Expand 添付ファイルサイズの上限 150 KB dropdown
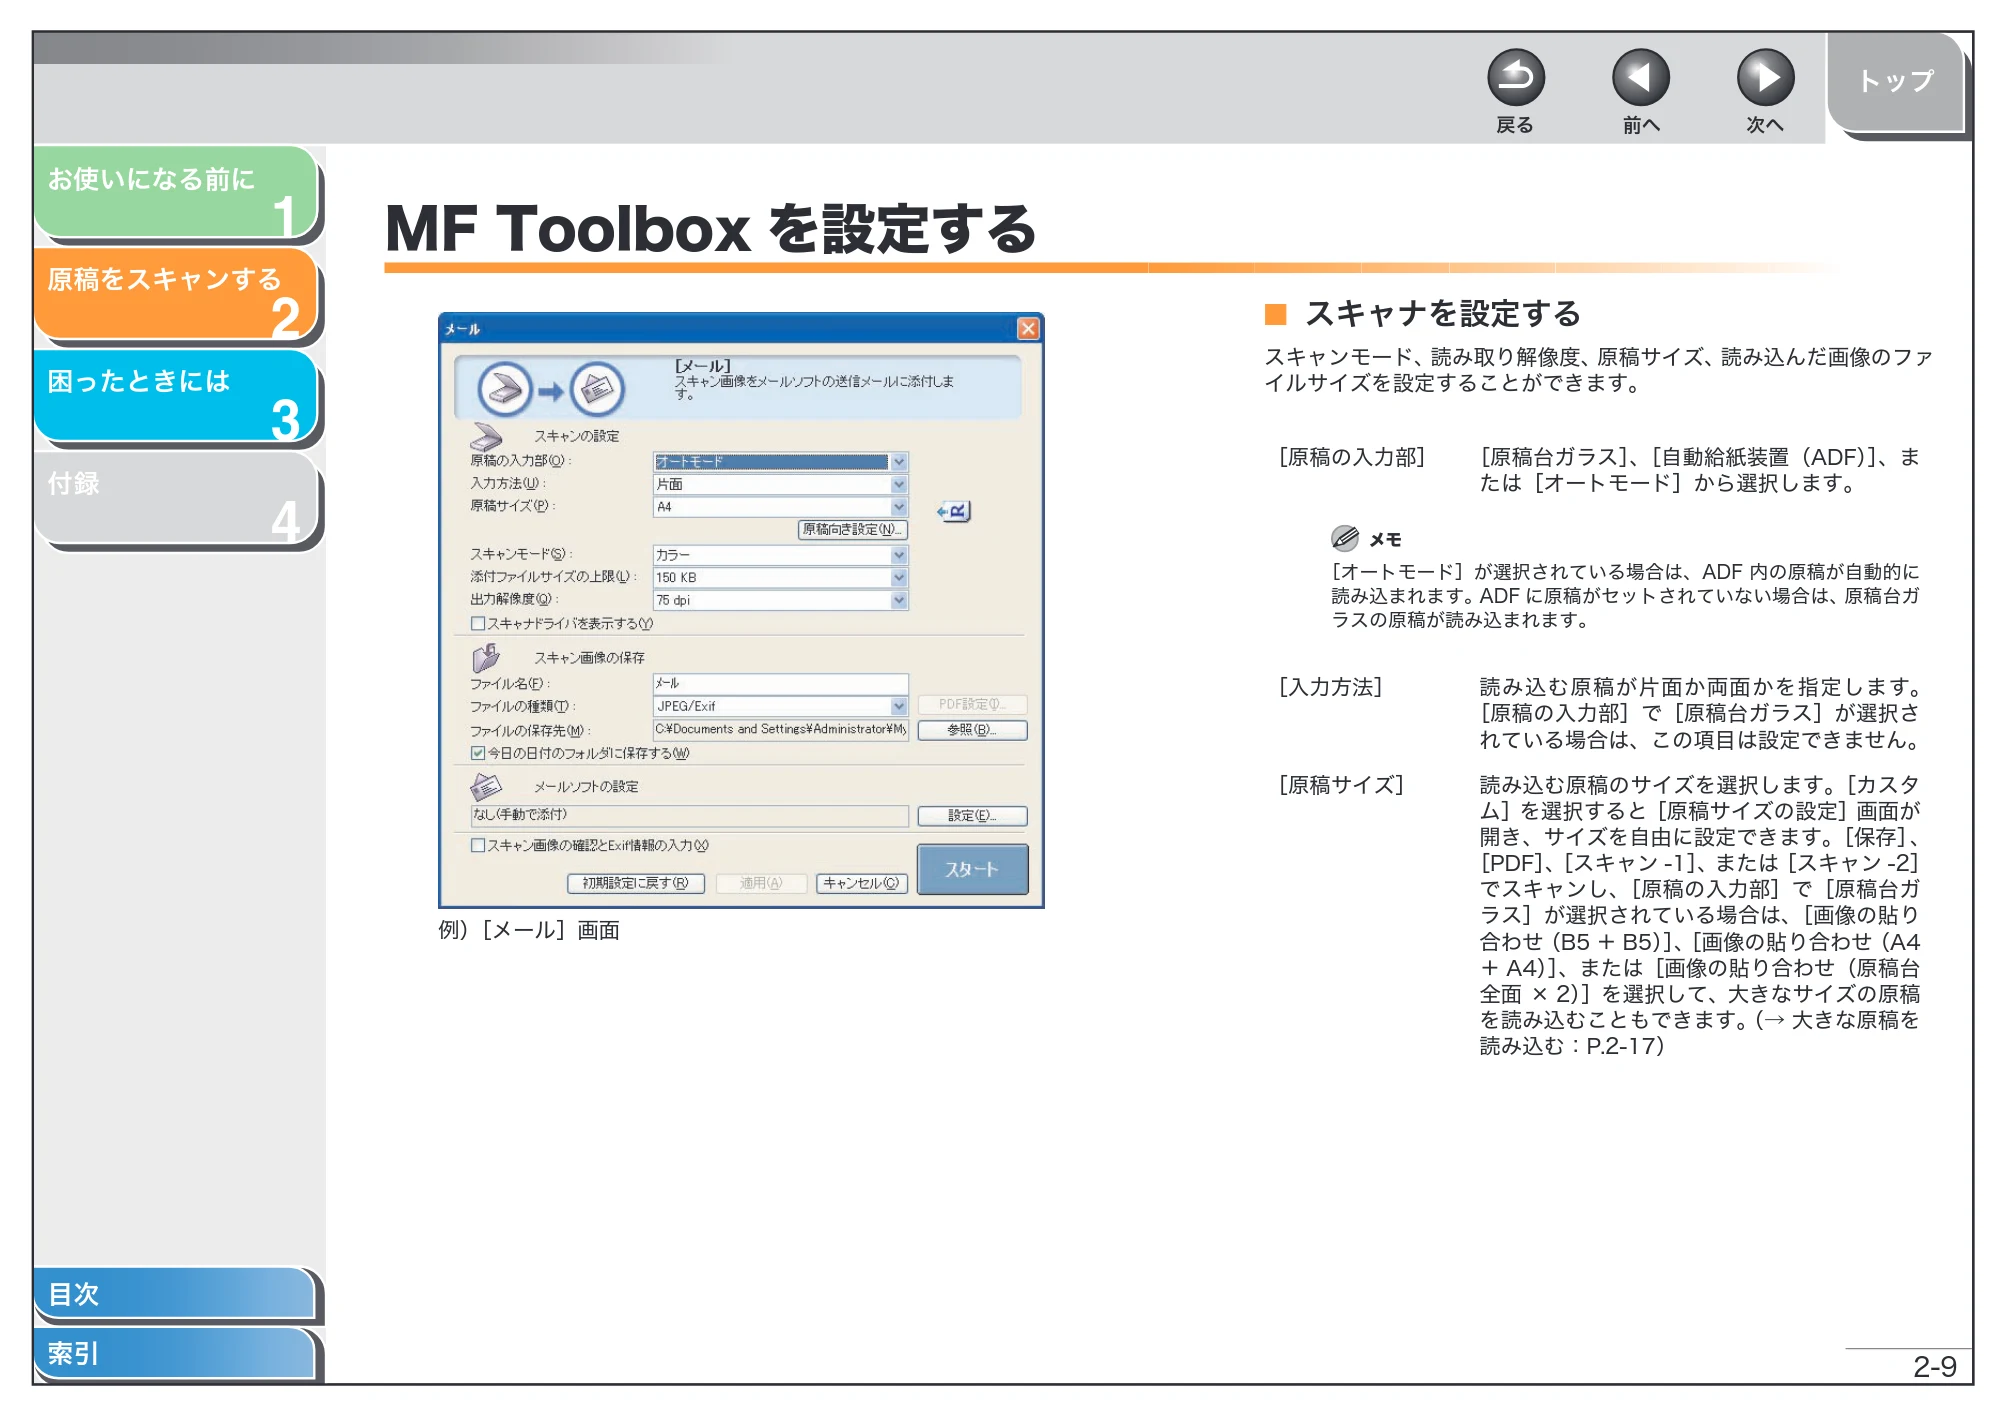Image resolution: width=2000 pixels, height=1415 pixels. coord(899,577)
